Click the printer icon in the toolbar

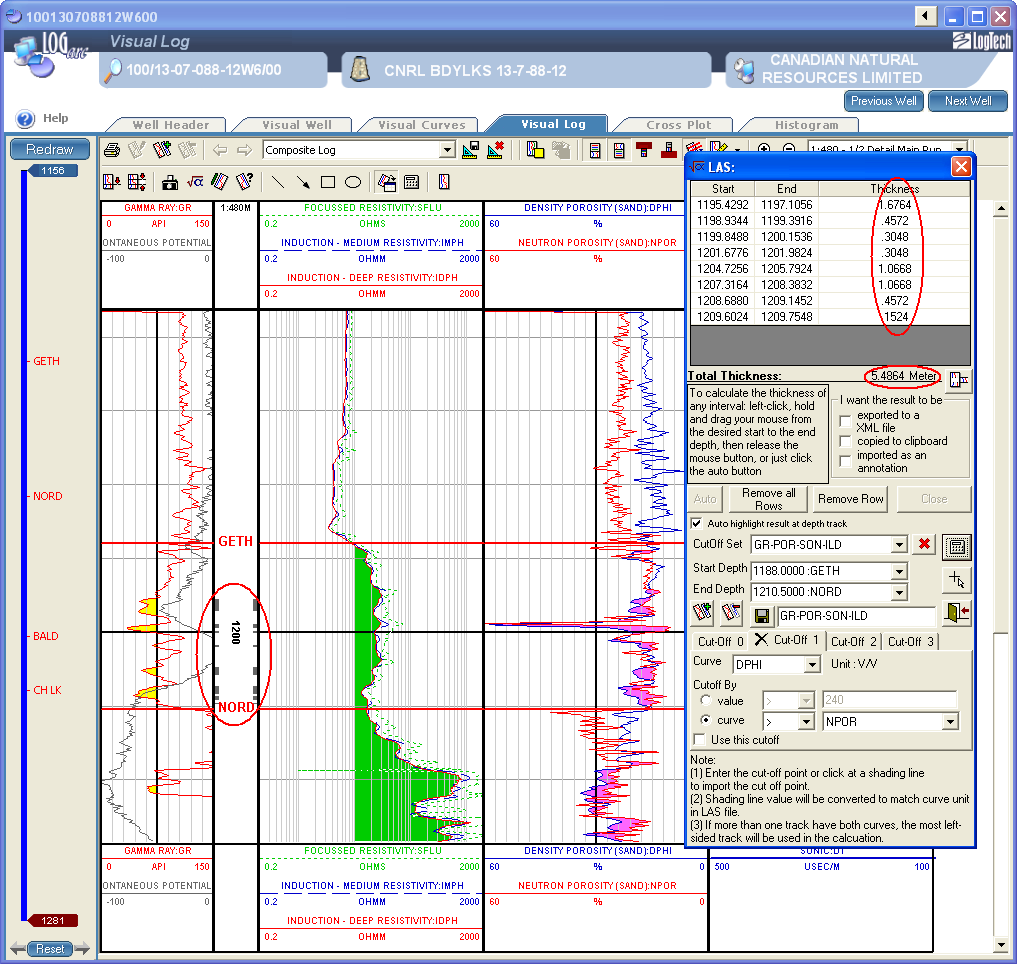[112, 150]
